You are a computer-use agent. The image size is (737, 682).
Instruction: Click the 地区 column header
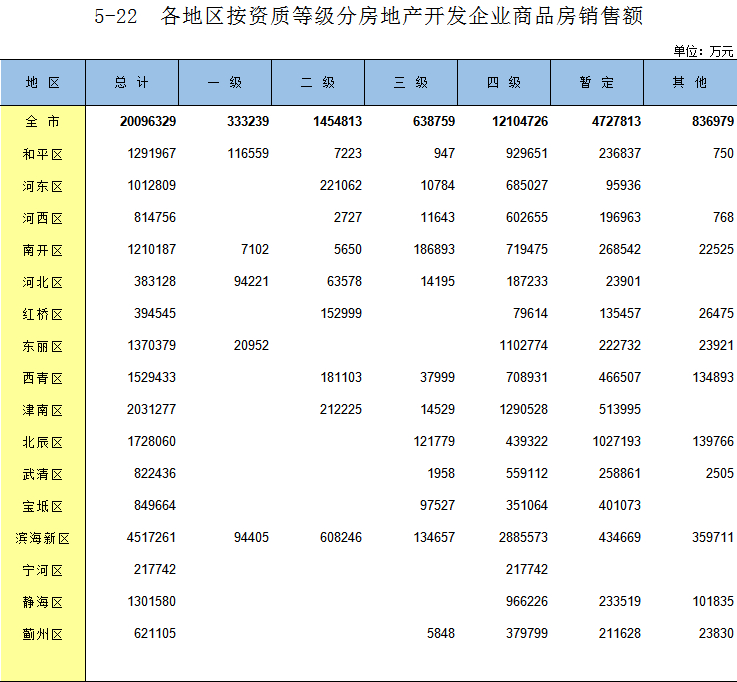tap(43, 83)
